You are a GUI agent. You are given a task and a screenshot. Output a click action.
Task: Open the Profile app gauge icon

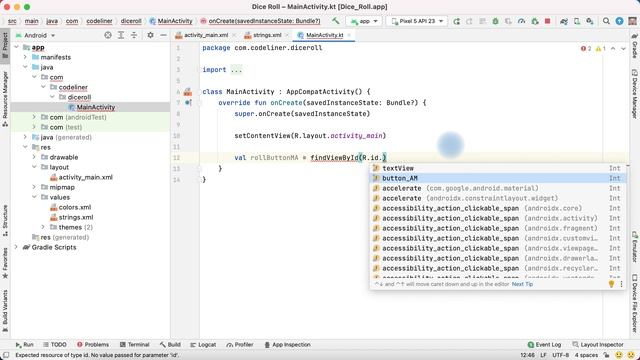coord(521,21)
